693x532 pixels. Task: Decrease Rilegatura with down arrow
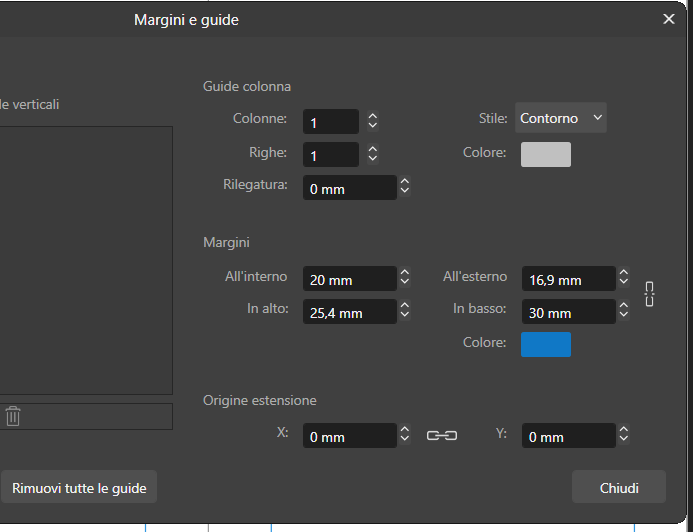(404, 192)
